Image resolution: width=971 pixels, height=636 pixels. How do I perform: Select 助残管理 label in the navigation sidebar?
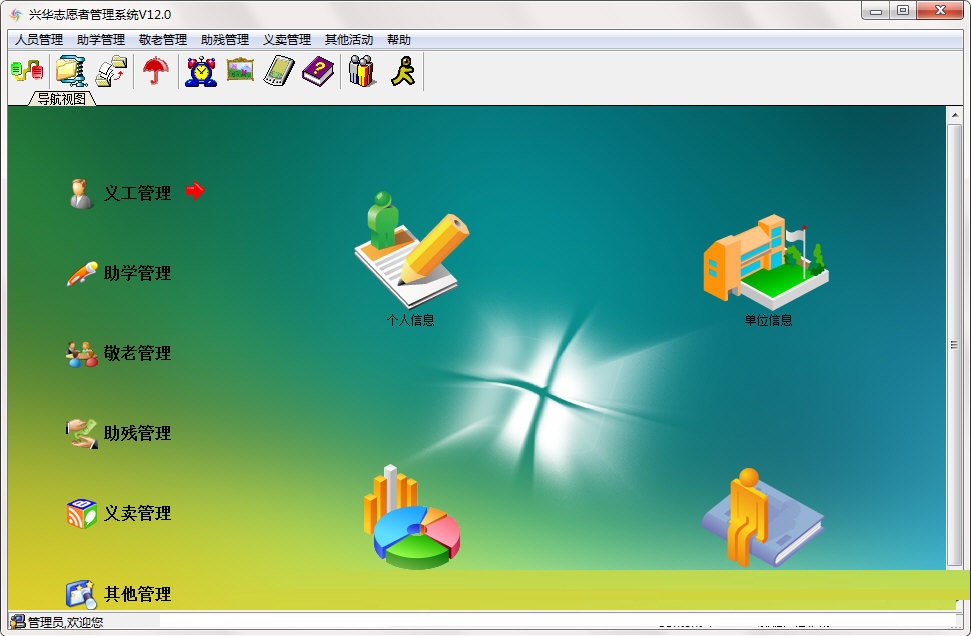coord(137,433)
